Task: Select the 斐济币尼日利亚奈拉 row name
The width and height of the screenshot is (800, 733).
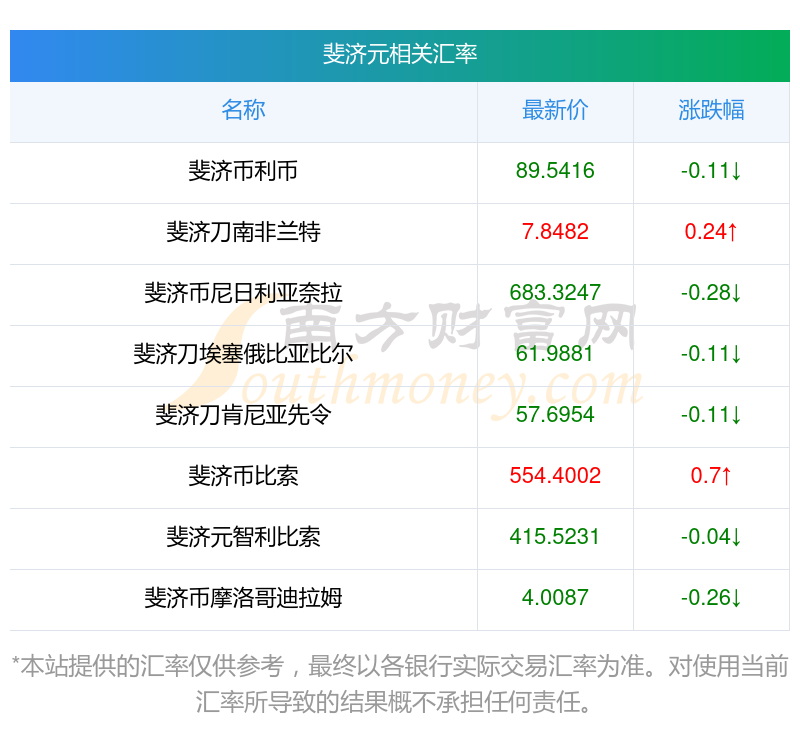Action: pos(243,293)
